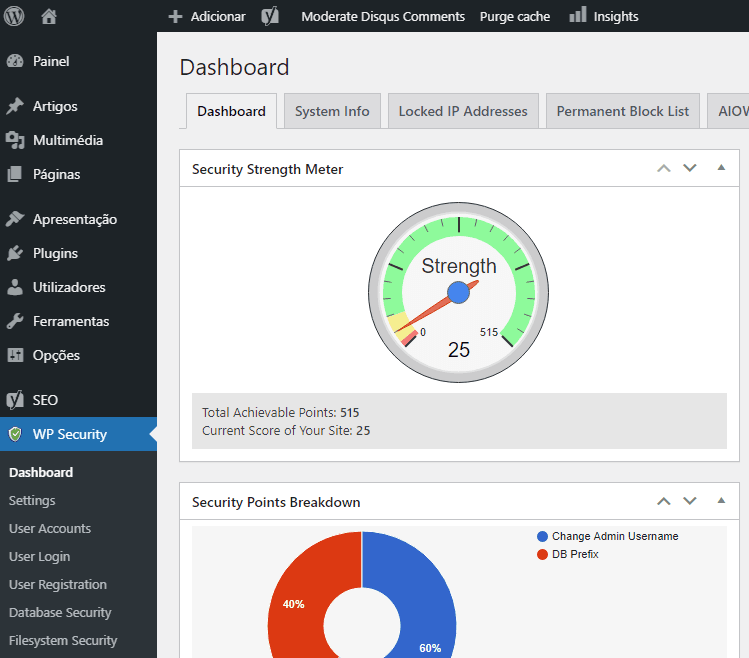Click the blue Change Admin Username legend dot

[542, 537]
